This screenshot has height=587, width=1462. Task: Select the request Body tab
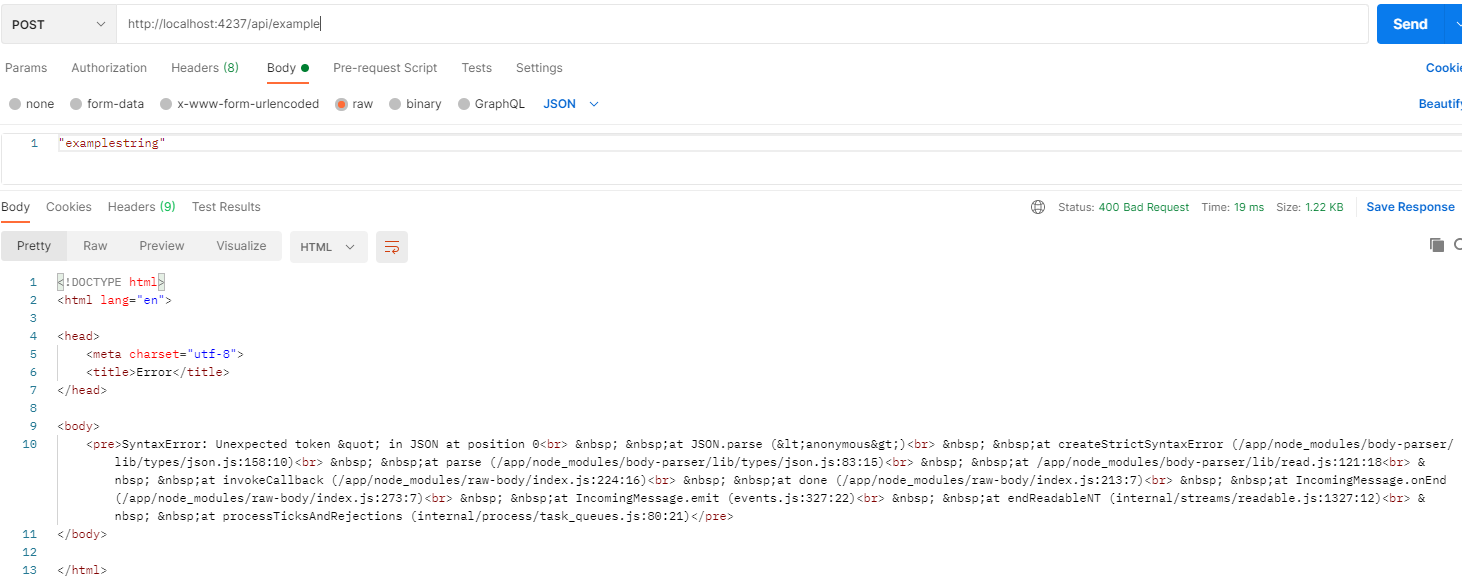tap(287, 68)
